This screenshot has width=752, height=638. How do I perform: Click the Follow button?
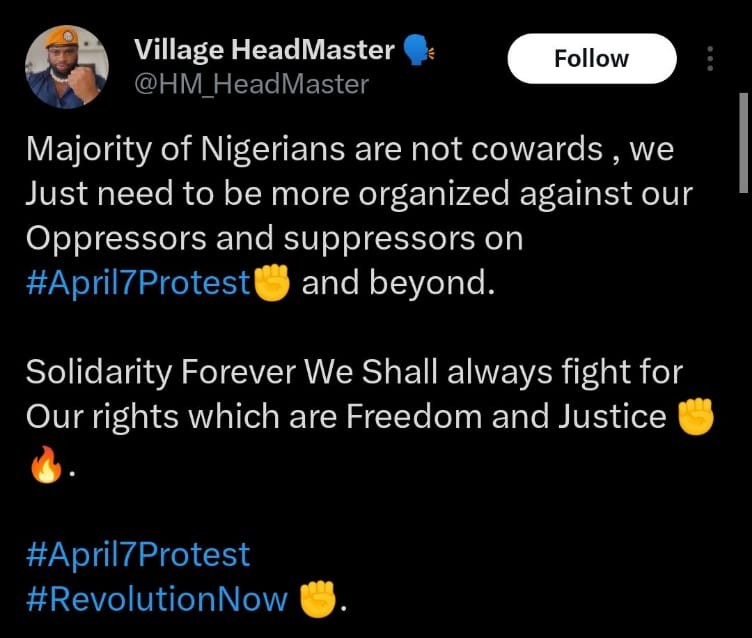pos(591,59)
